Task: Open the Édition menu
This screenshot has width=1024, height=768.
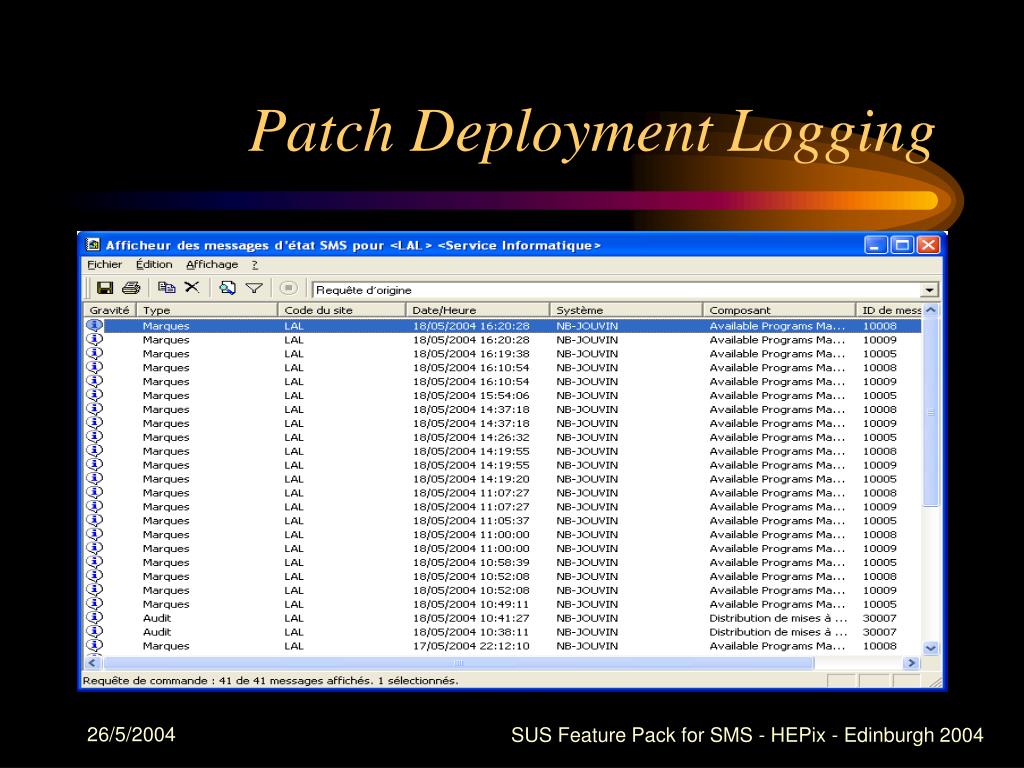Action: click(154, 264)
